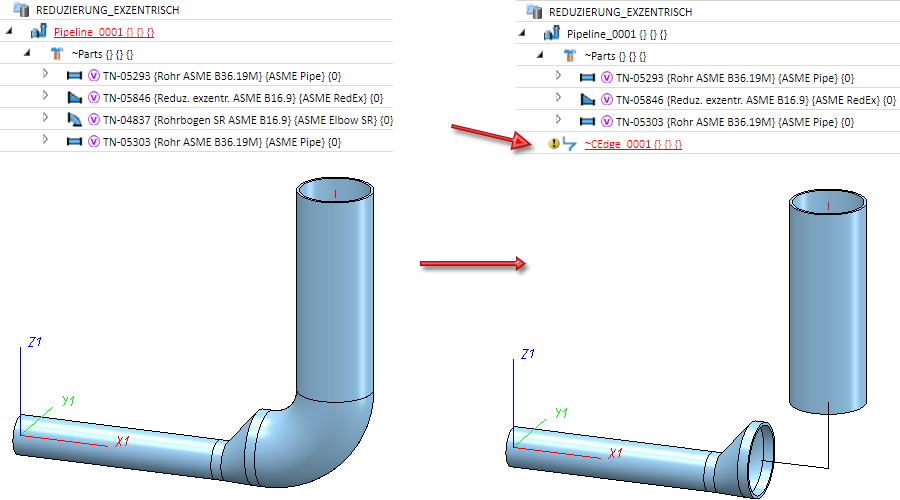
Task: Click reducer icon of TN-05846 in right tree
Action: (x=587, y=99)
